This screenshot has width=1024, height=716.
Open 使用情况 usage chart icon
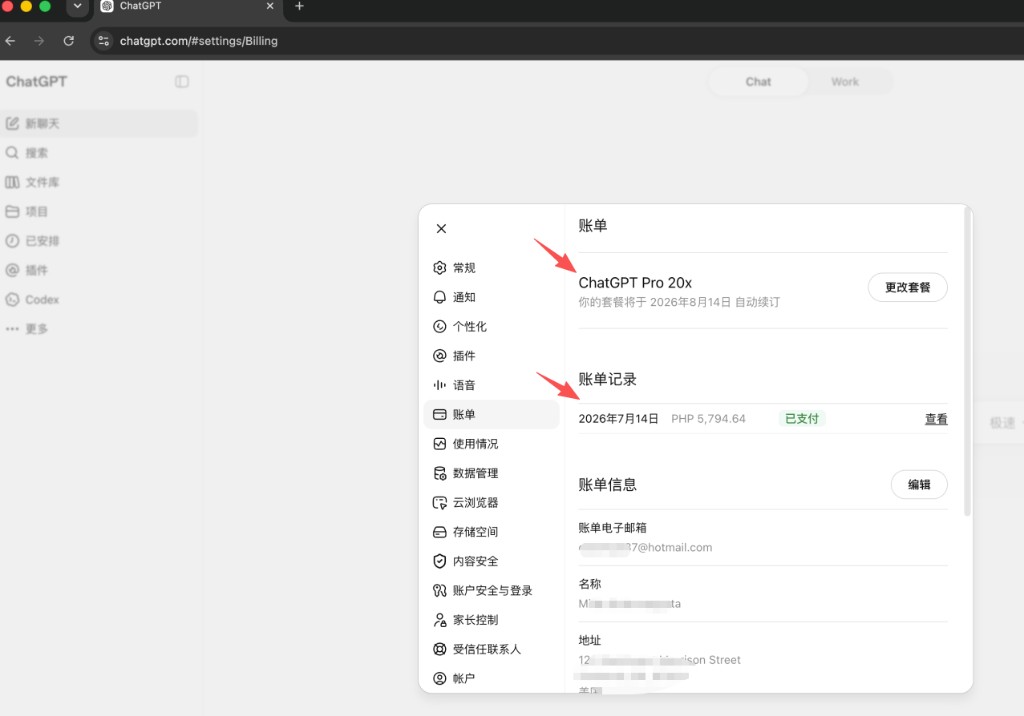tap(440, 444)
